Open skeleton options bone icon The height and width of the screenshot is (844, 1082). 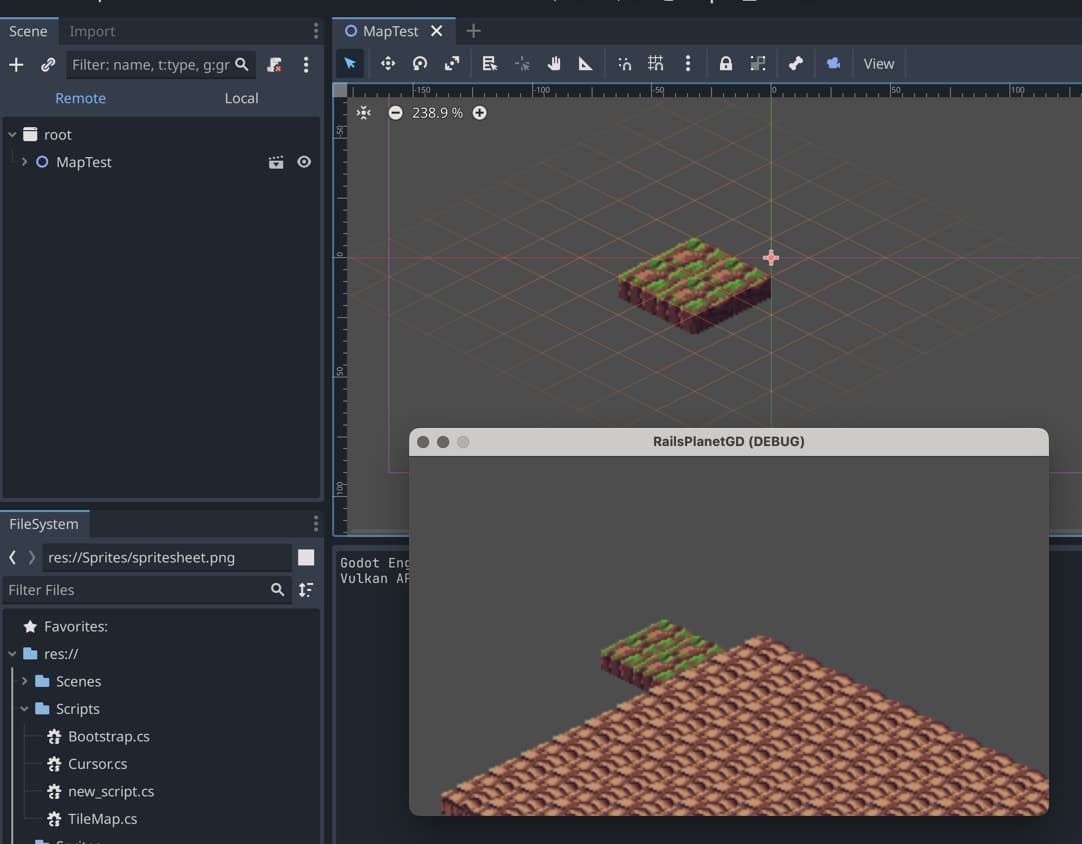[x=795, y=64]
